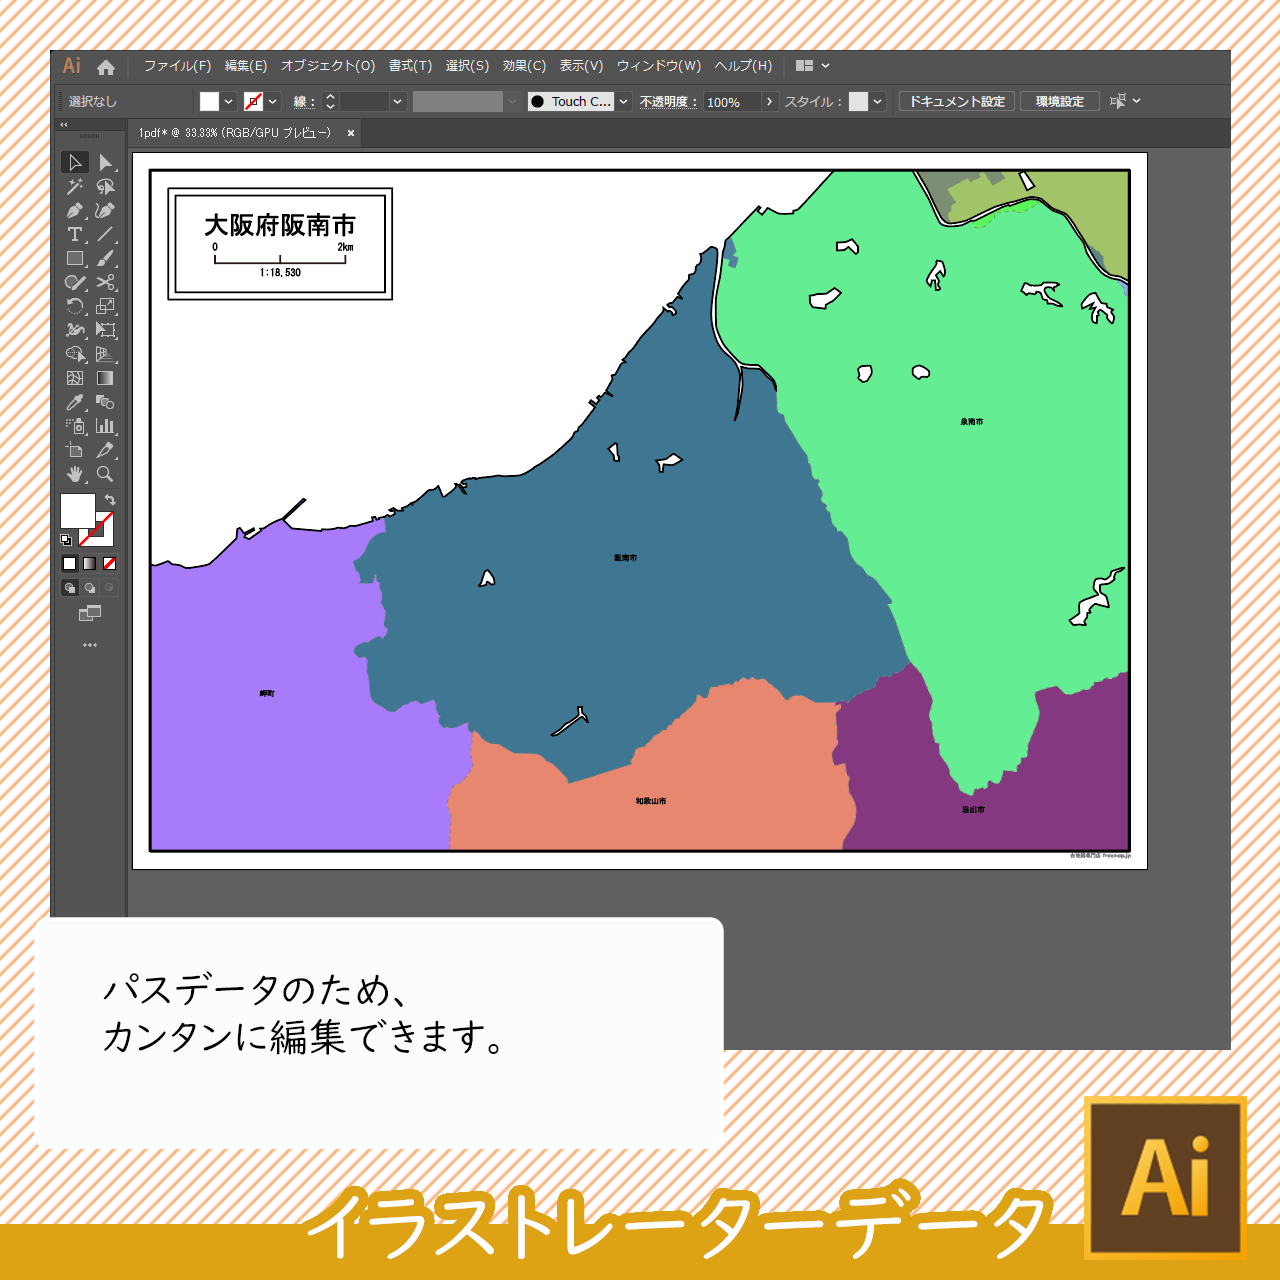This screenshot has height=1280, width=1280.
Task: Select the Rotate tool
Action: [75, 307]
